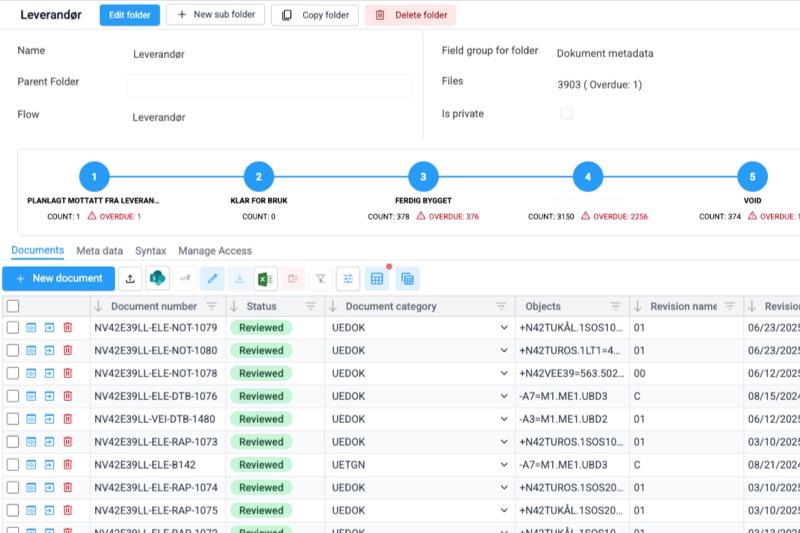
Task: Check the row for NV42E39LL-ELE-RAP-1073
Action: point(13,442)
